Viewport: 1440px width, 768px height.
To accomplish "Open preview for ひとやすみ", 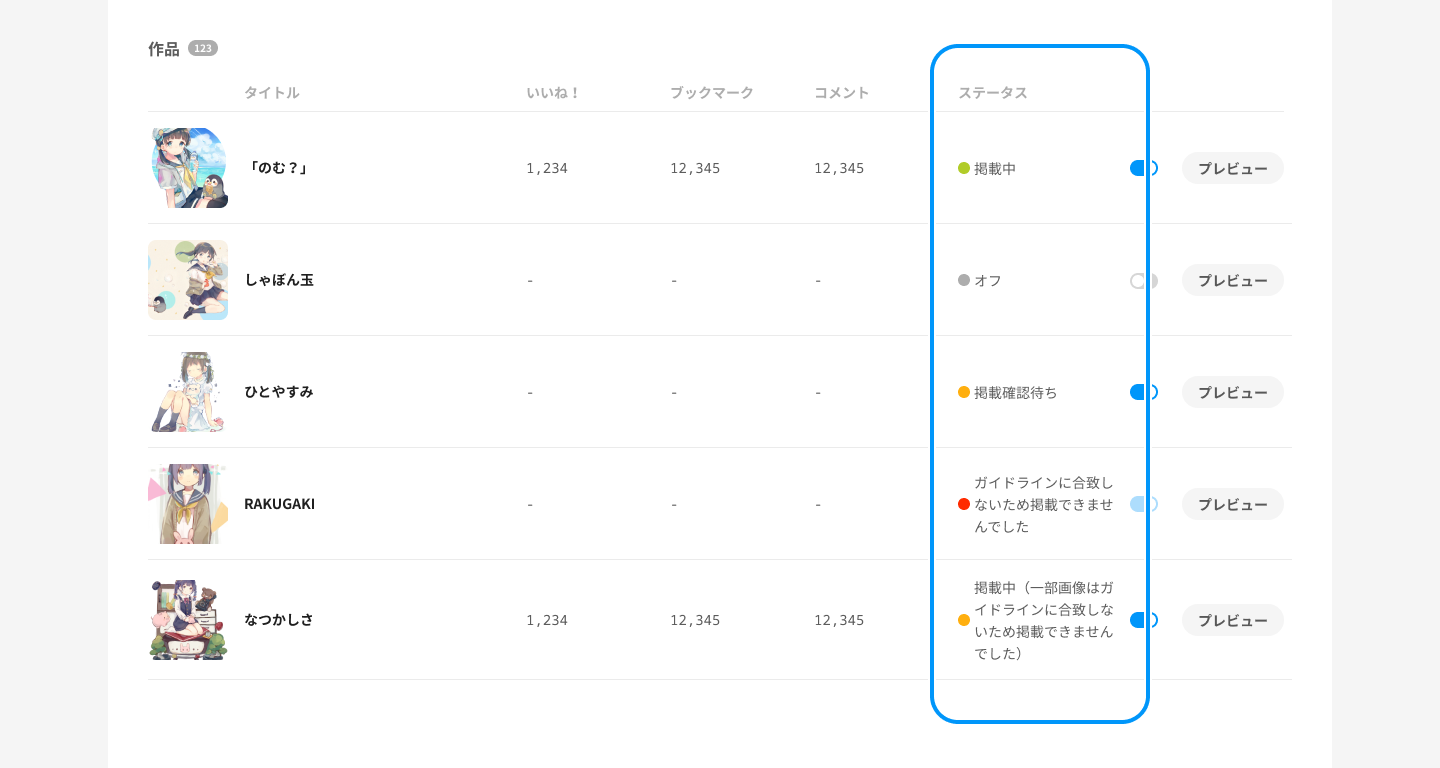I will pos(1232,392).
